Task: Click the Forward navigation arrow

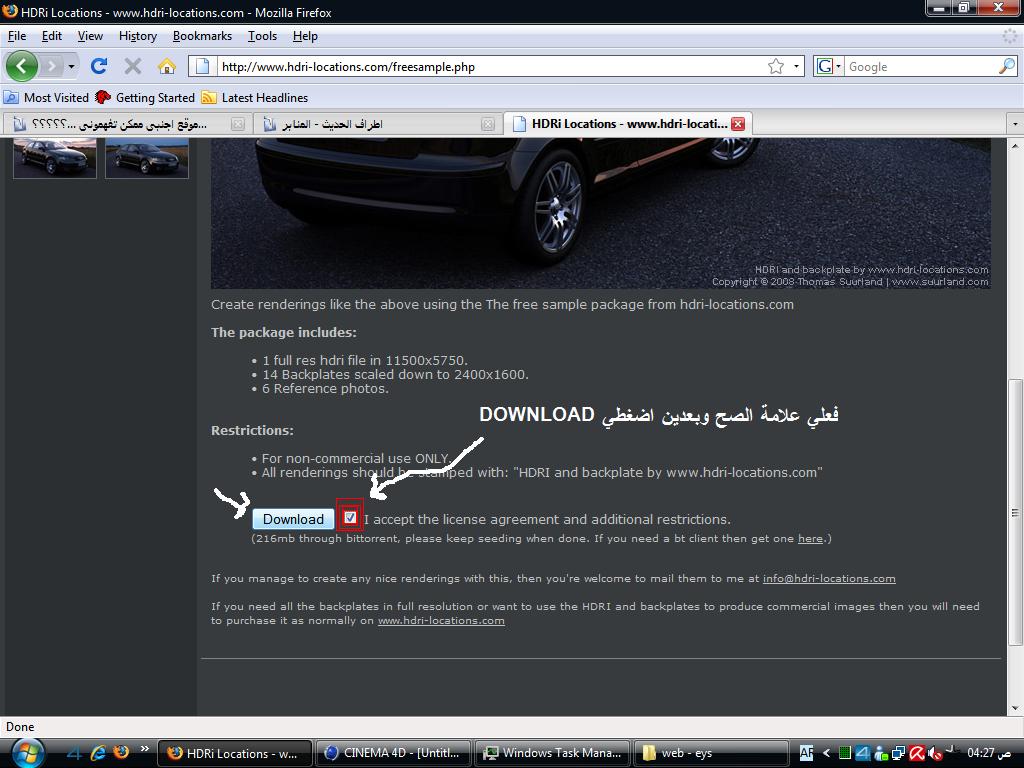Action: pos(52,66)
